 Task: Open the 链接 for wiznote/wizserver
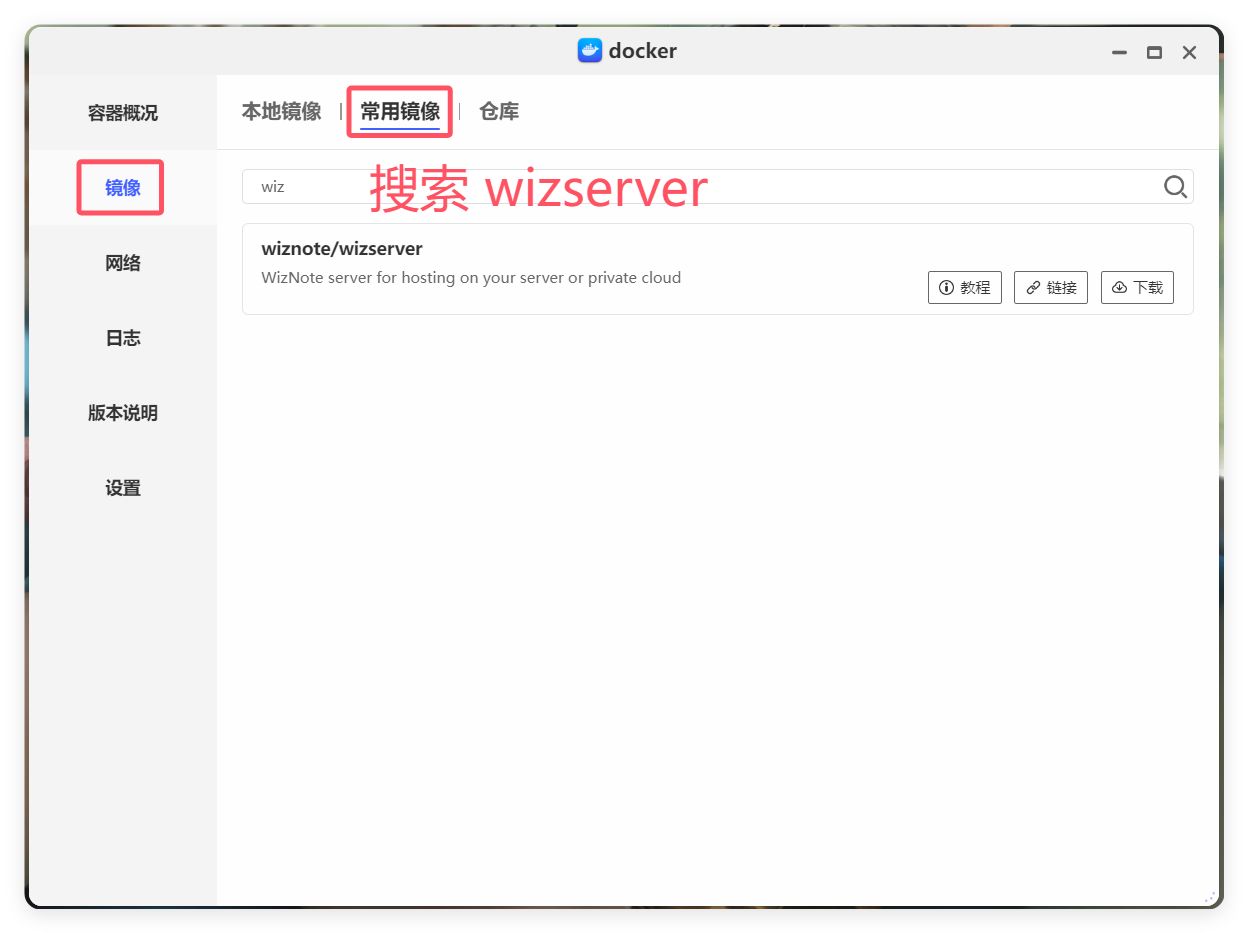point(1050,287)
